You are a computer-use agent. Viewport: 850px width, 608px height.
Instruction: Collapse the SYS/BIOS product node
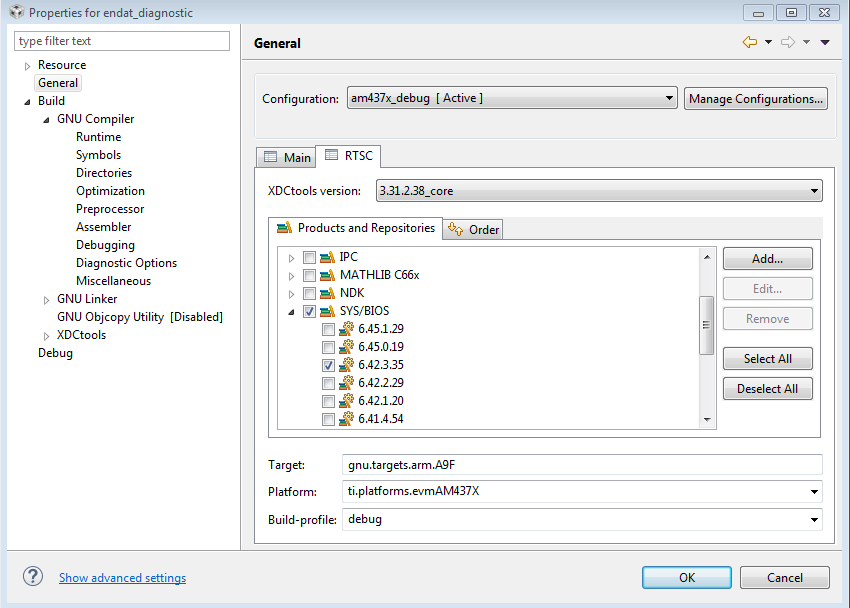click(x=291, y=312)
